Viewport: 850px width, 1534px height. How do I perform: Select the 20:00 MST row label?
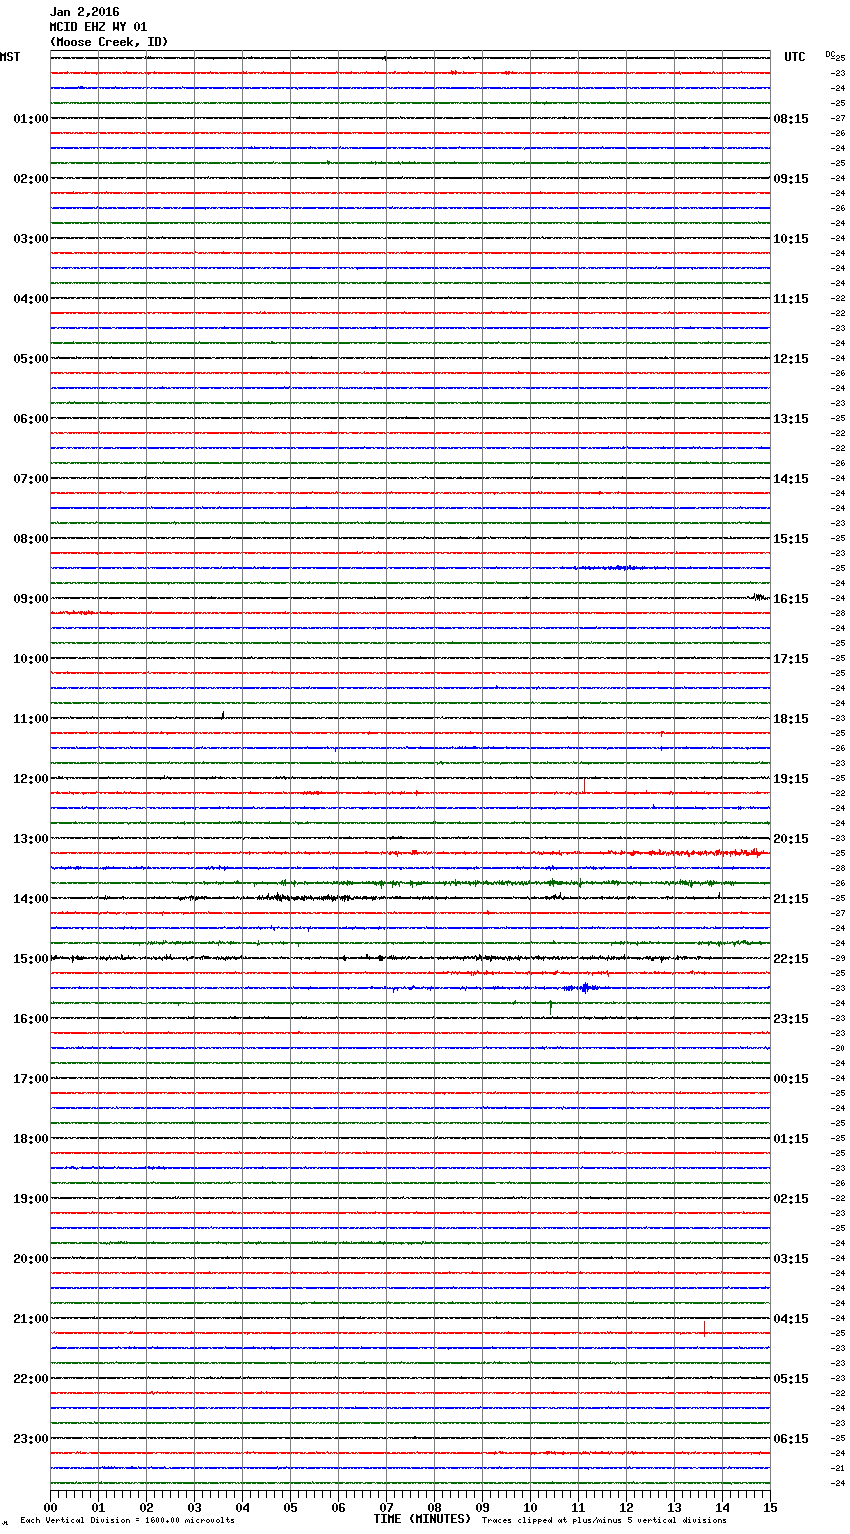click(31, 1259)
